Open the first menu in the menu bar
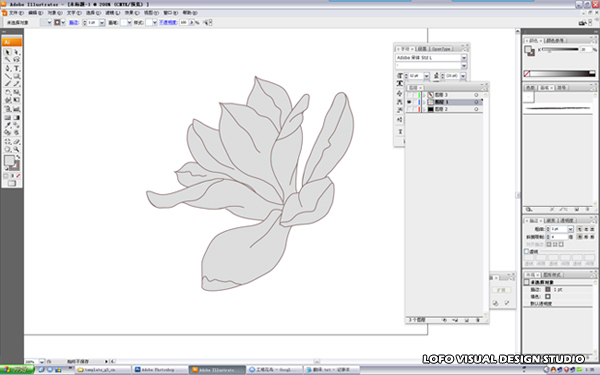 tap(16, 13)
